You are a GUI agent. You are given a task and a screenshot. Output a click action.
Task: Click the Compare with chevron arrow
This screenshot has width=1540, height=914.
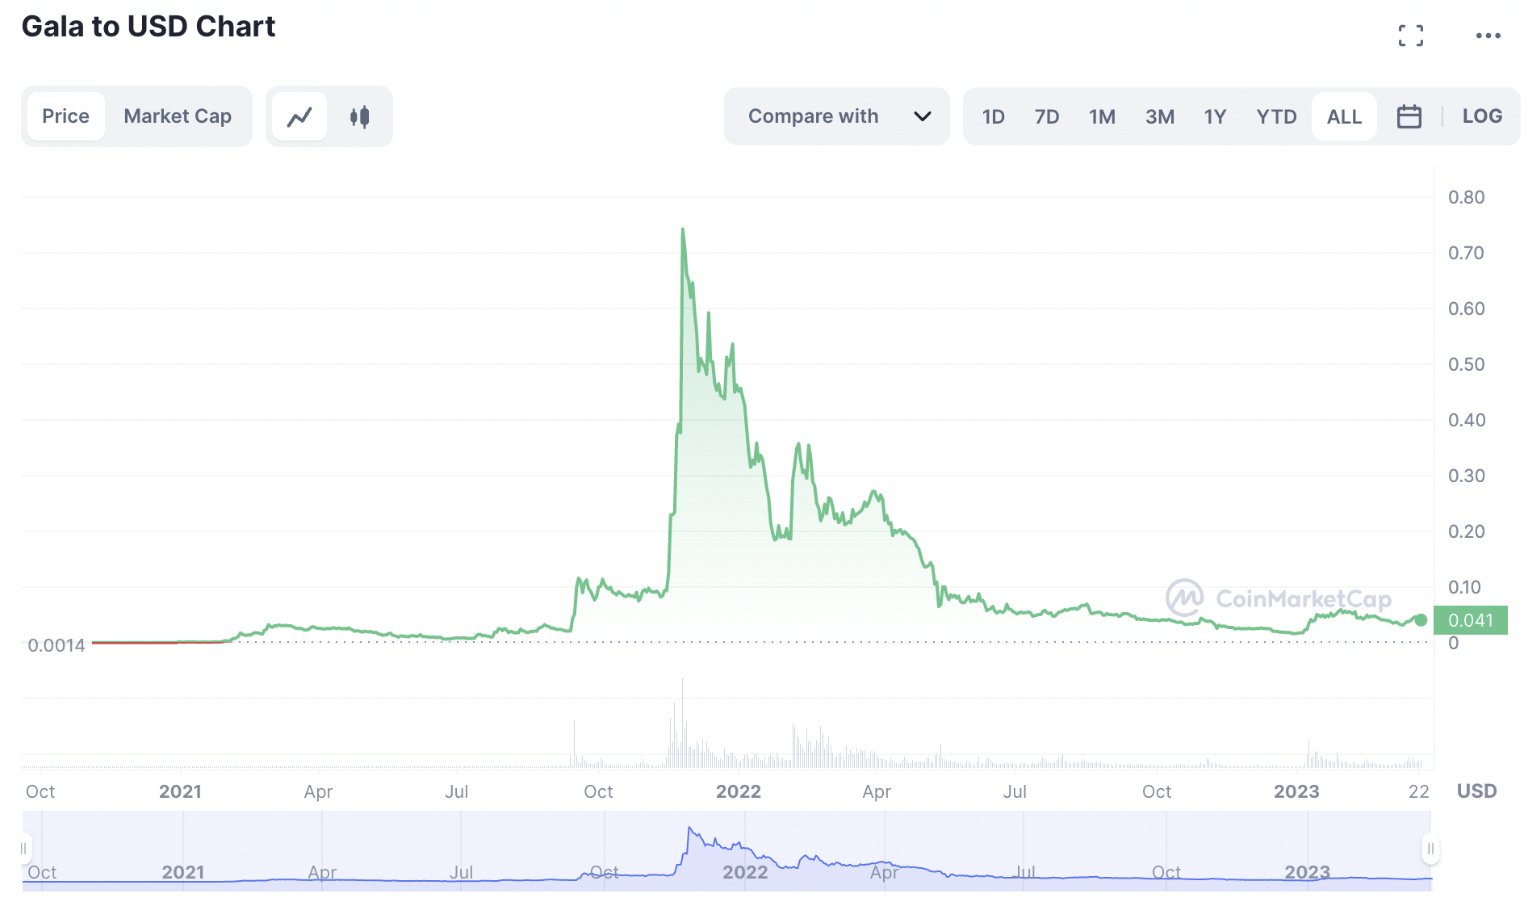click(x=922, y=117)
